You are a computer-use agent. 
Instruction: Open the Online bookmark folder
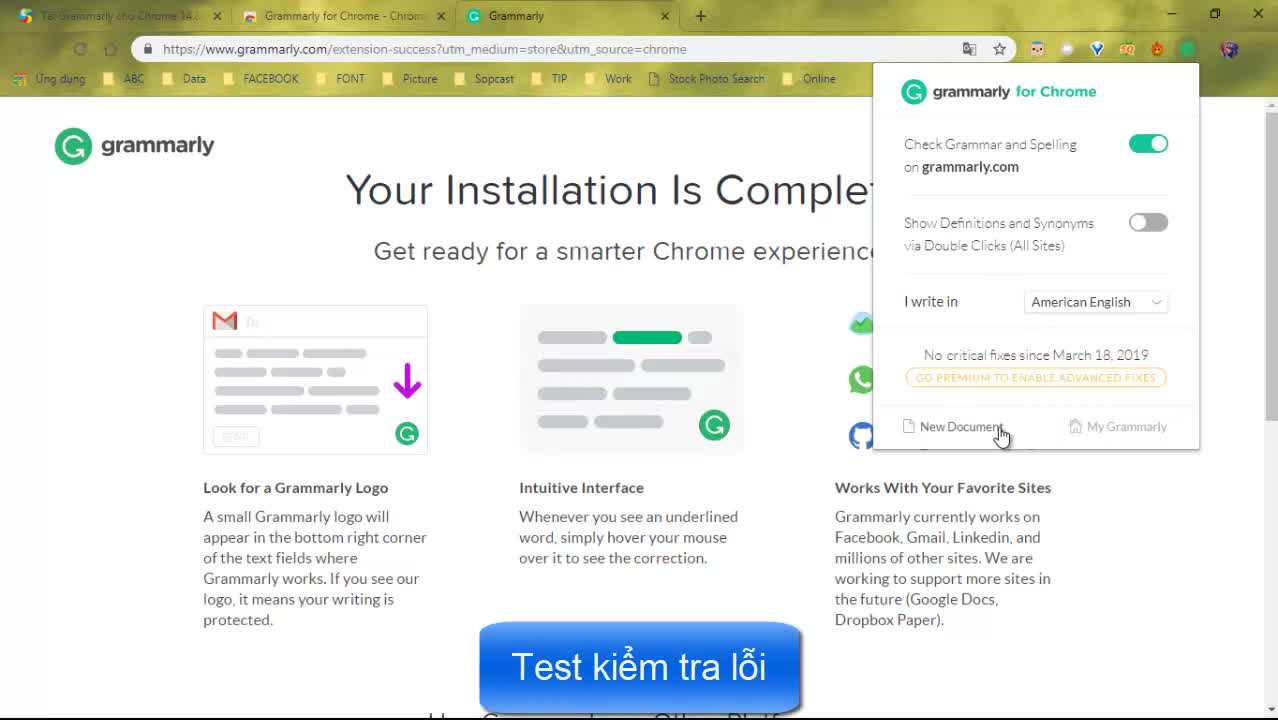pos(809,79)
